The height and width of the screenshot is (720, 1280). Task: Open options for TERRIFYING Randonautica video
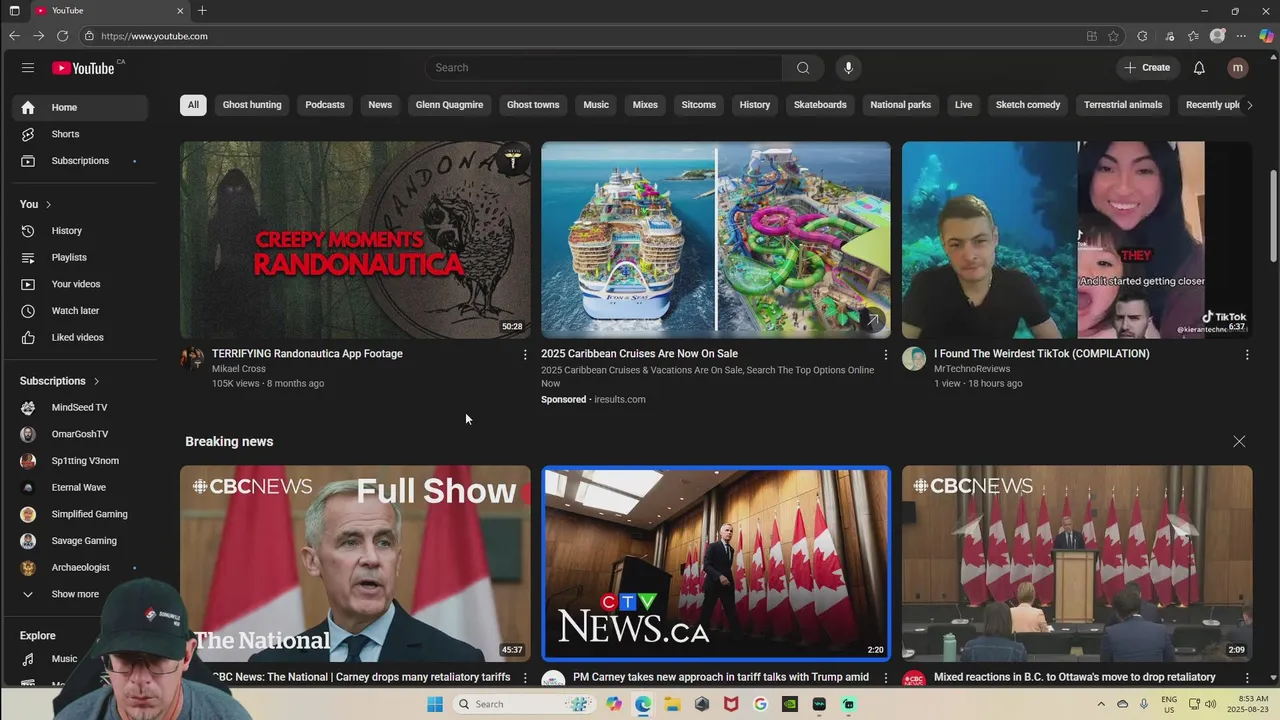525,355
